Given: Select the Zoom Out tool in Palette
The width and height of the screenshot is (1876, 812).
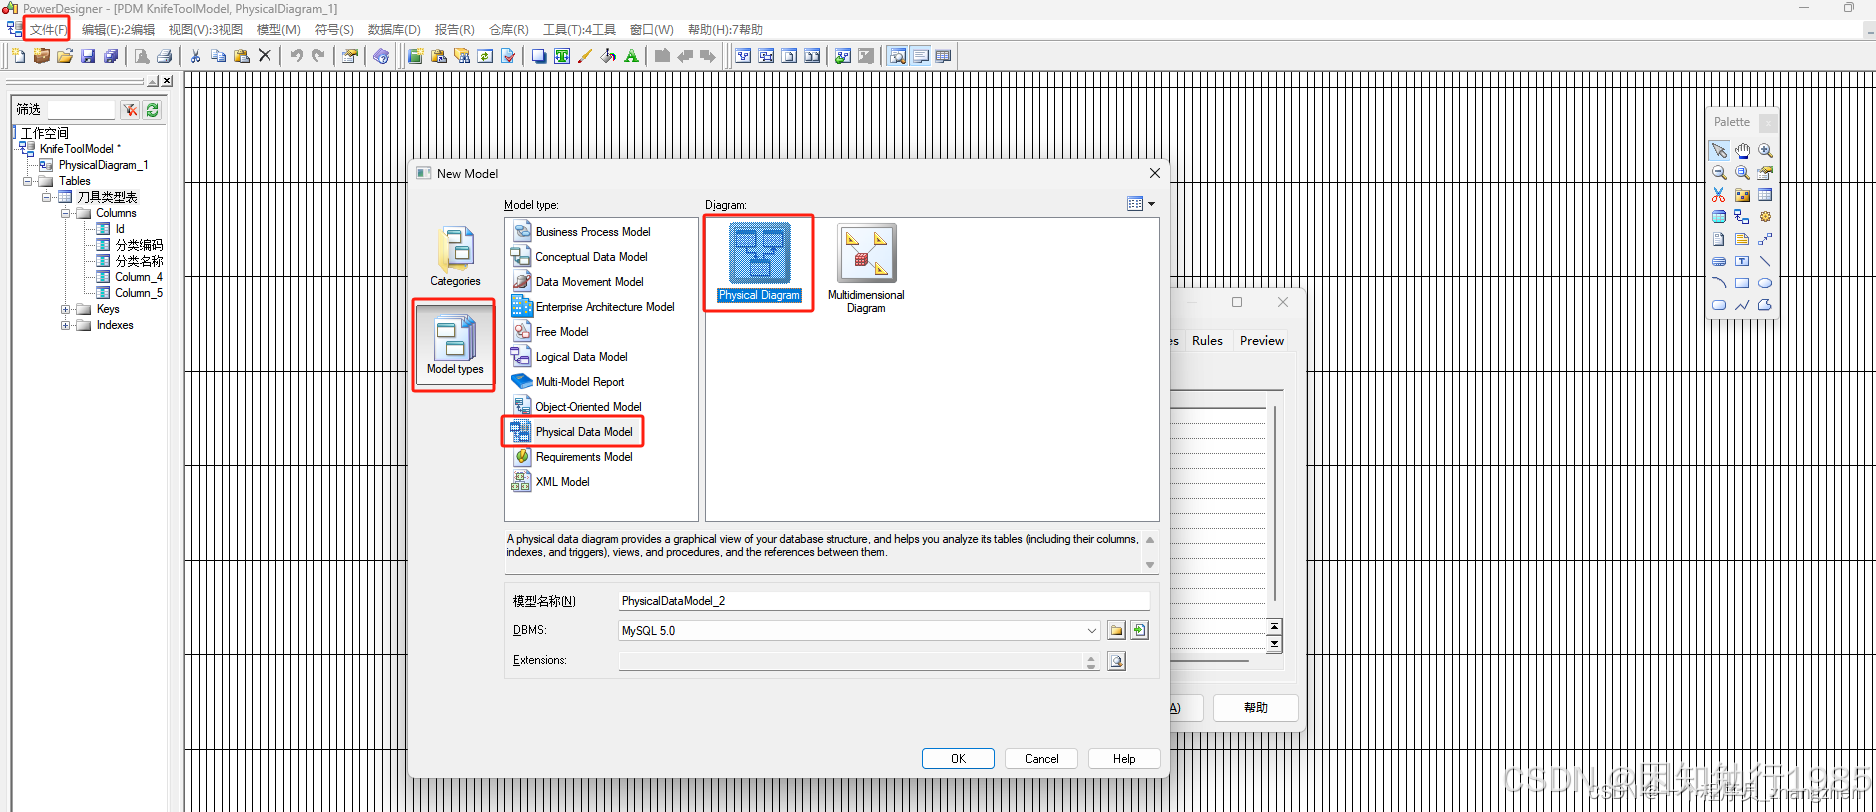Looking at the screenshot, I should click(x=1719, y=172).
